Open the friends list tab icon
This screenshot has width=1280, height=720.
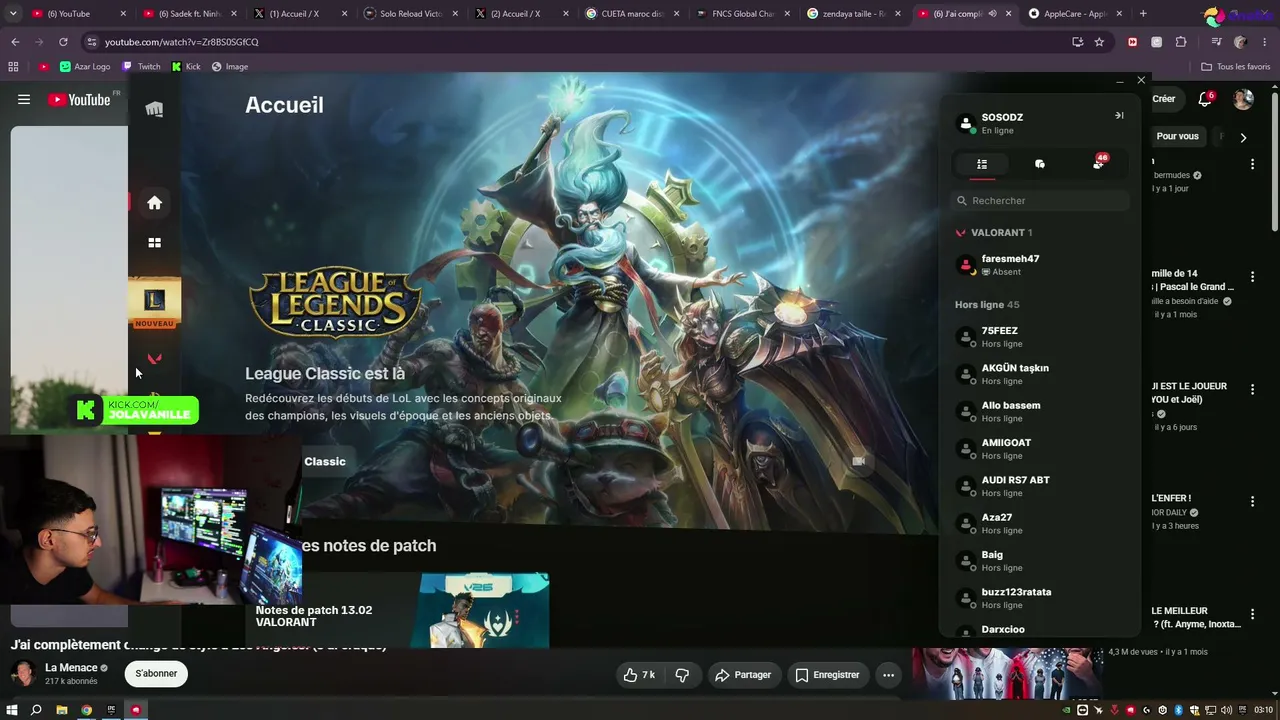[x=982, y=164]
